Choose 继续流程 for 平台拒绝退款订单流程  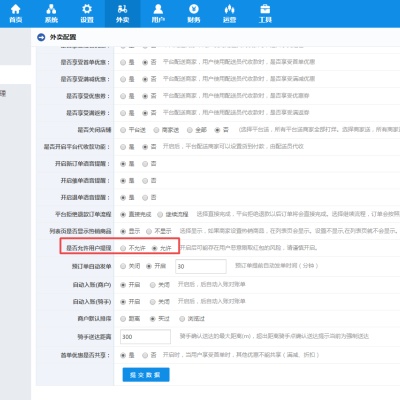160,215
